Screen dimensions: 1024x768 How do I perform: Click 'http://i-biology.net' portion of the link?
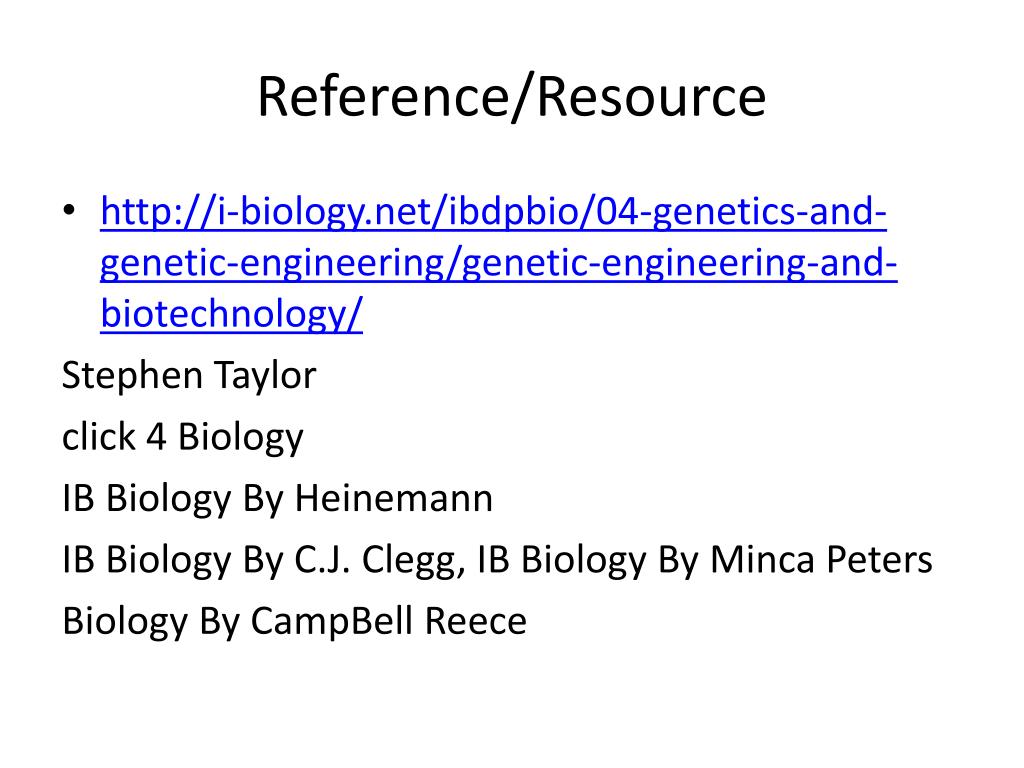[266, 212]
